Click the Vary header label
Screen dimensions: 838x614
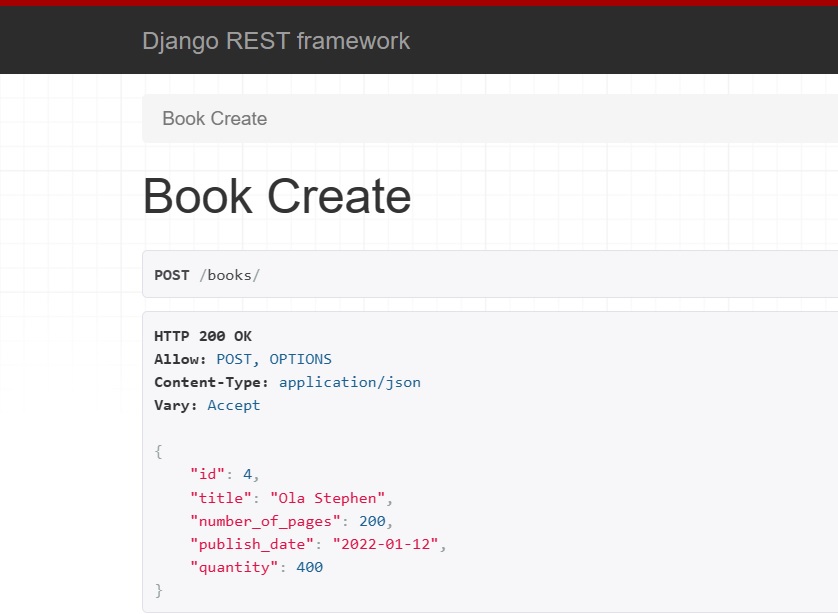point(175,405)
